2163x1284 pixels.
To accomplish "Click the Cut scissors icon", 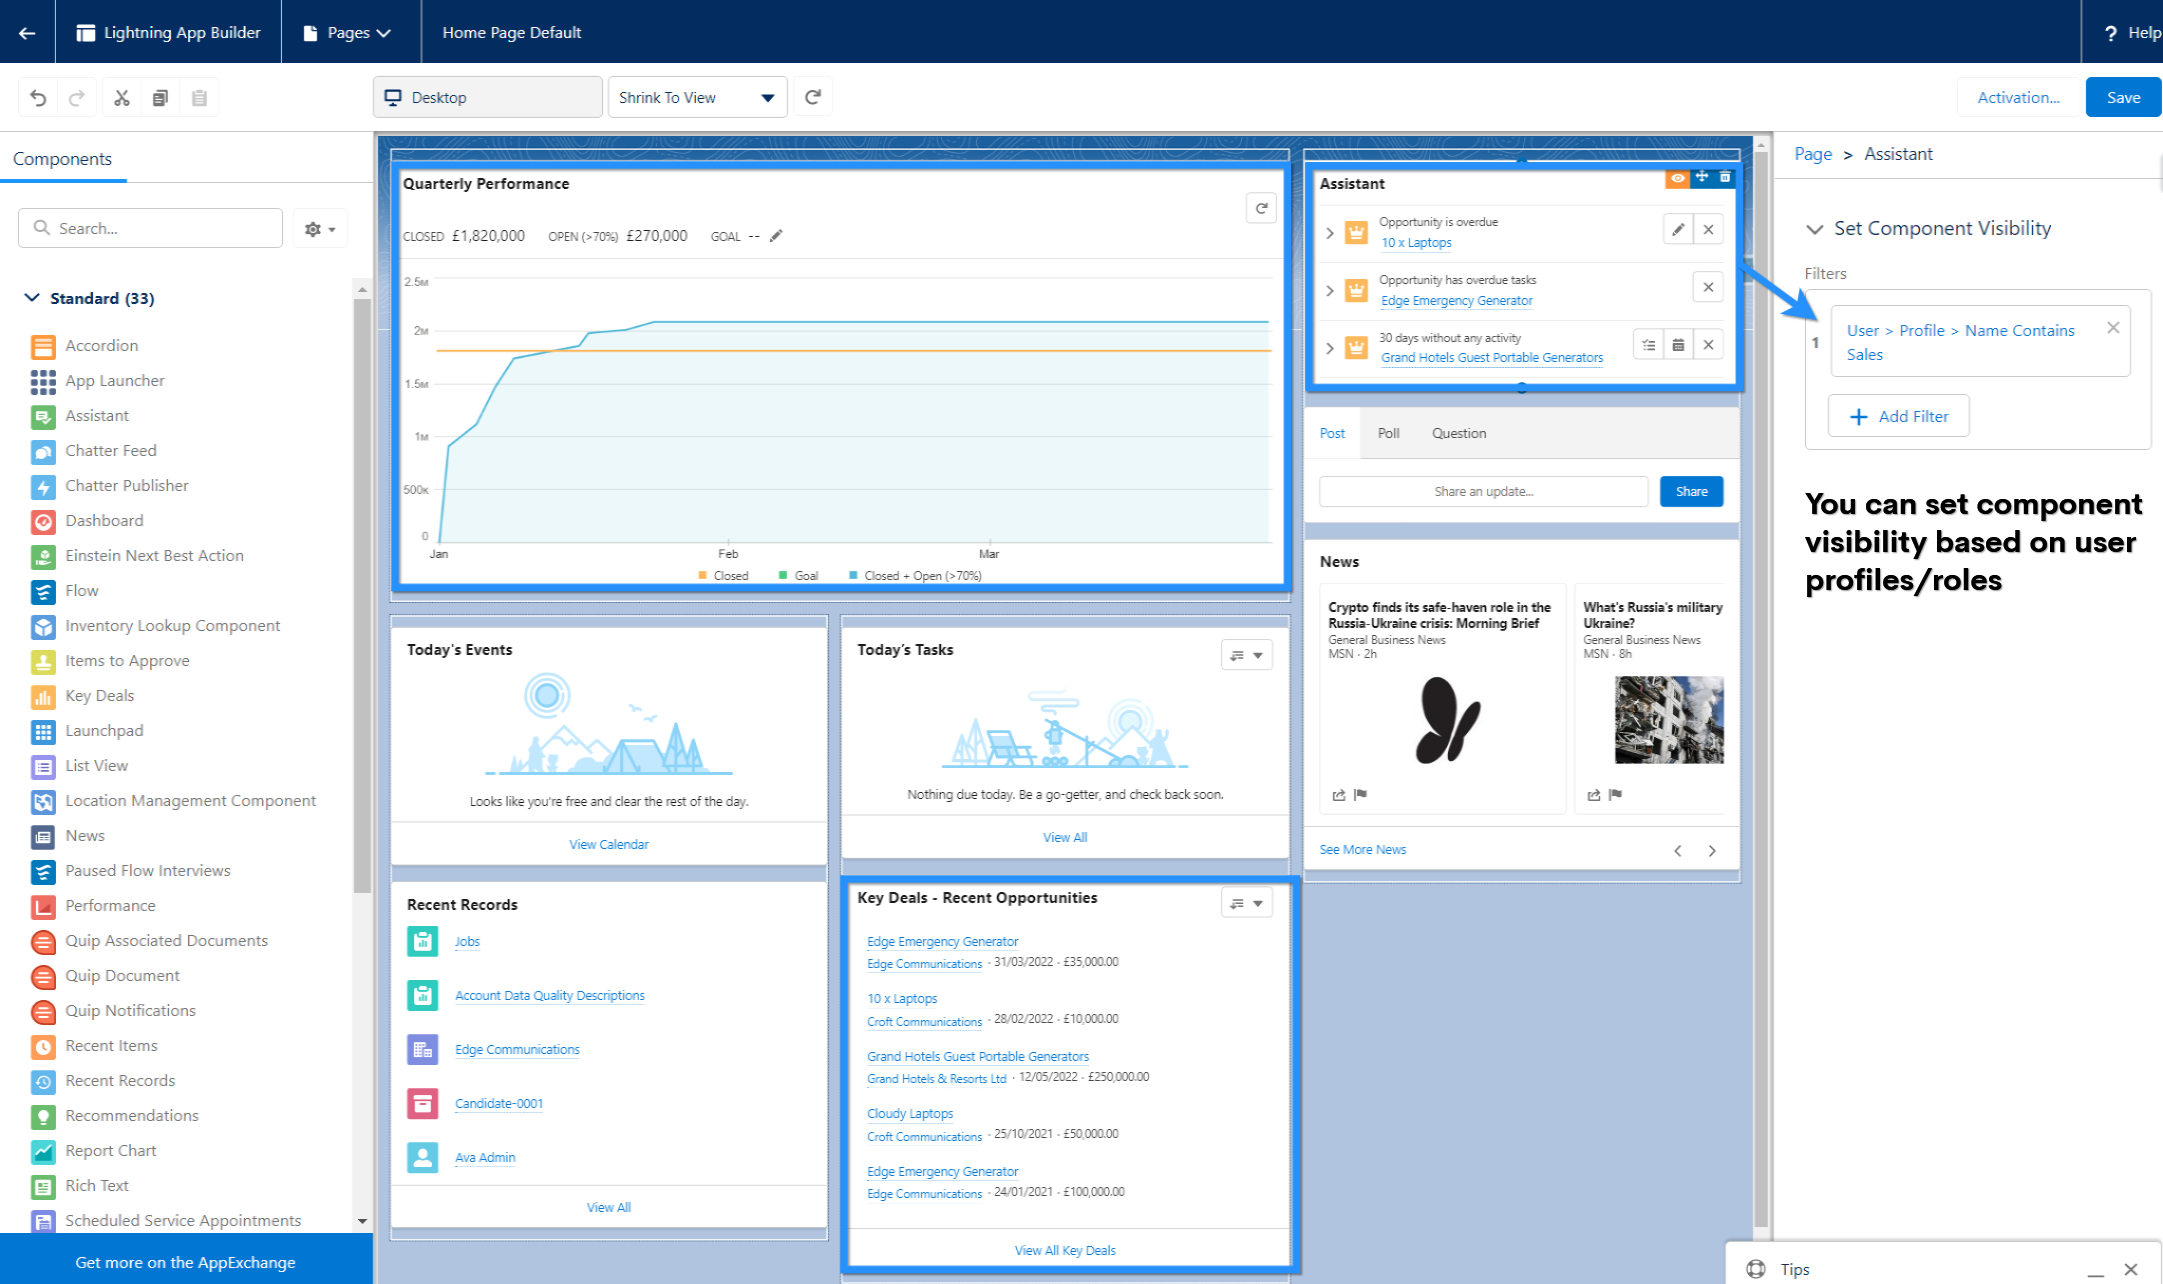I will tap(122, 97).
